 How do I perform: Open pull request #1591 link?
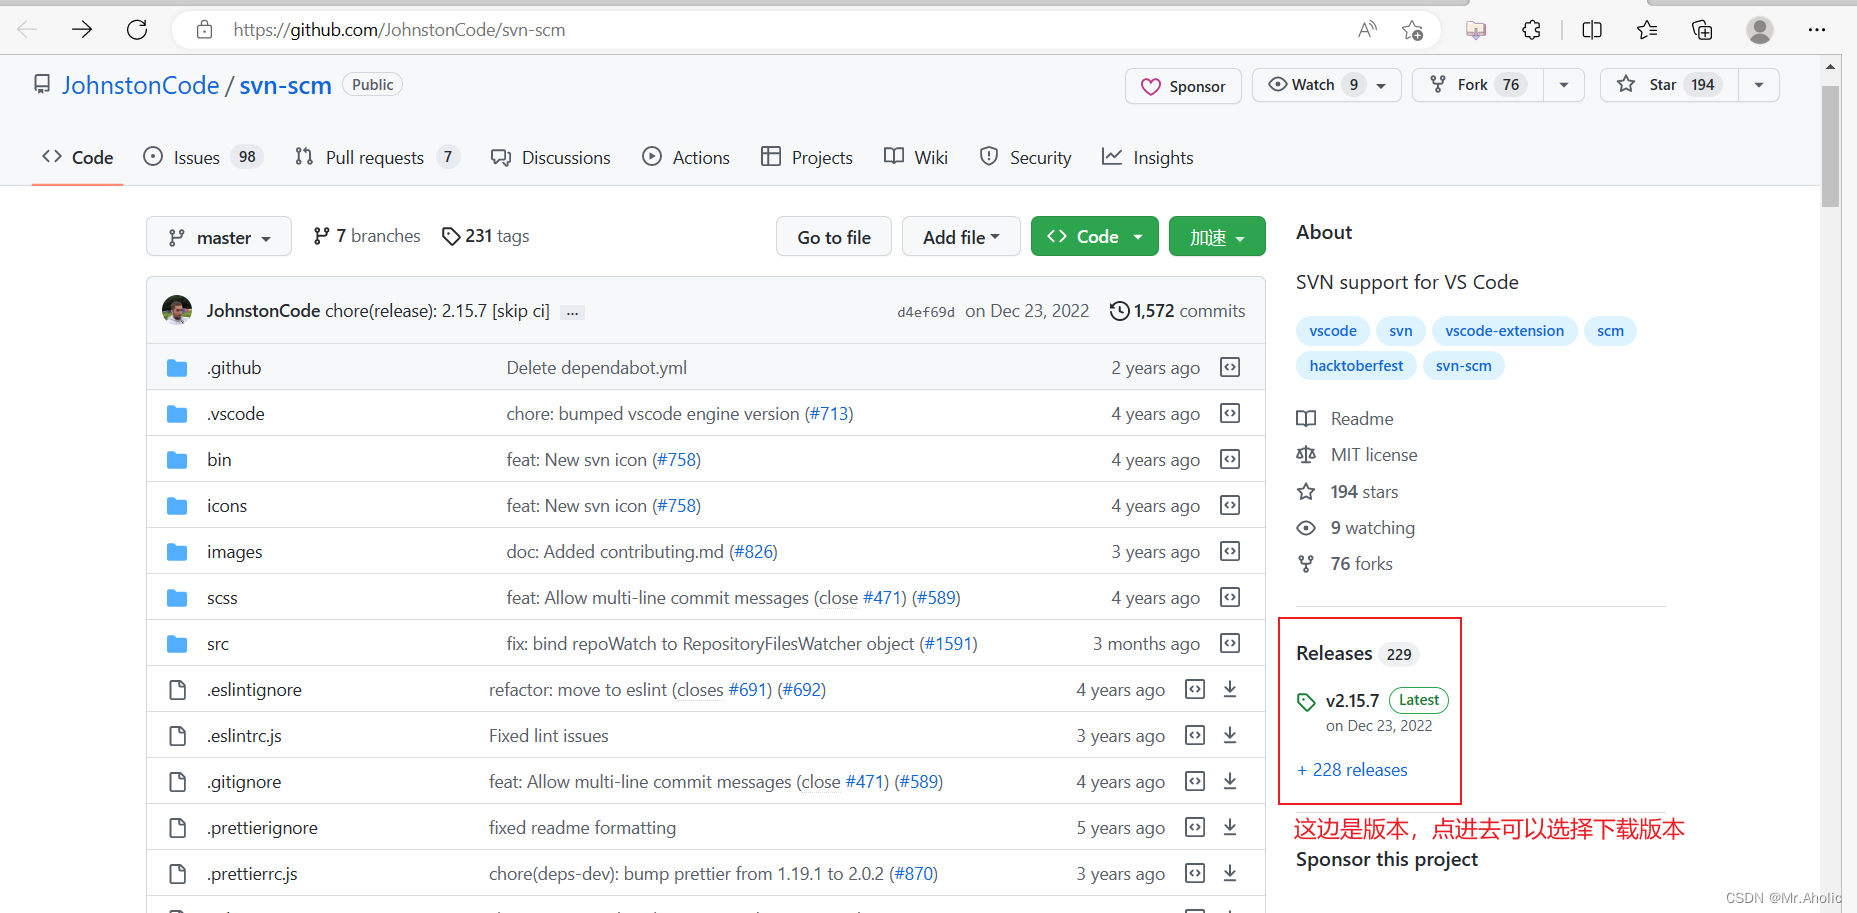(948, 644)
